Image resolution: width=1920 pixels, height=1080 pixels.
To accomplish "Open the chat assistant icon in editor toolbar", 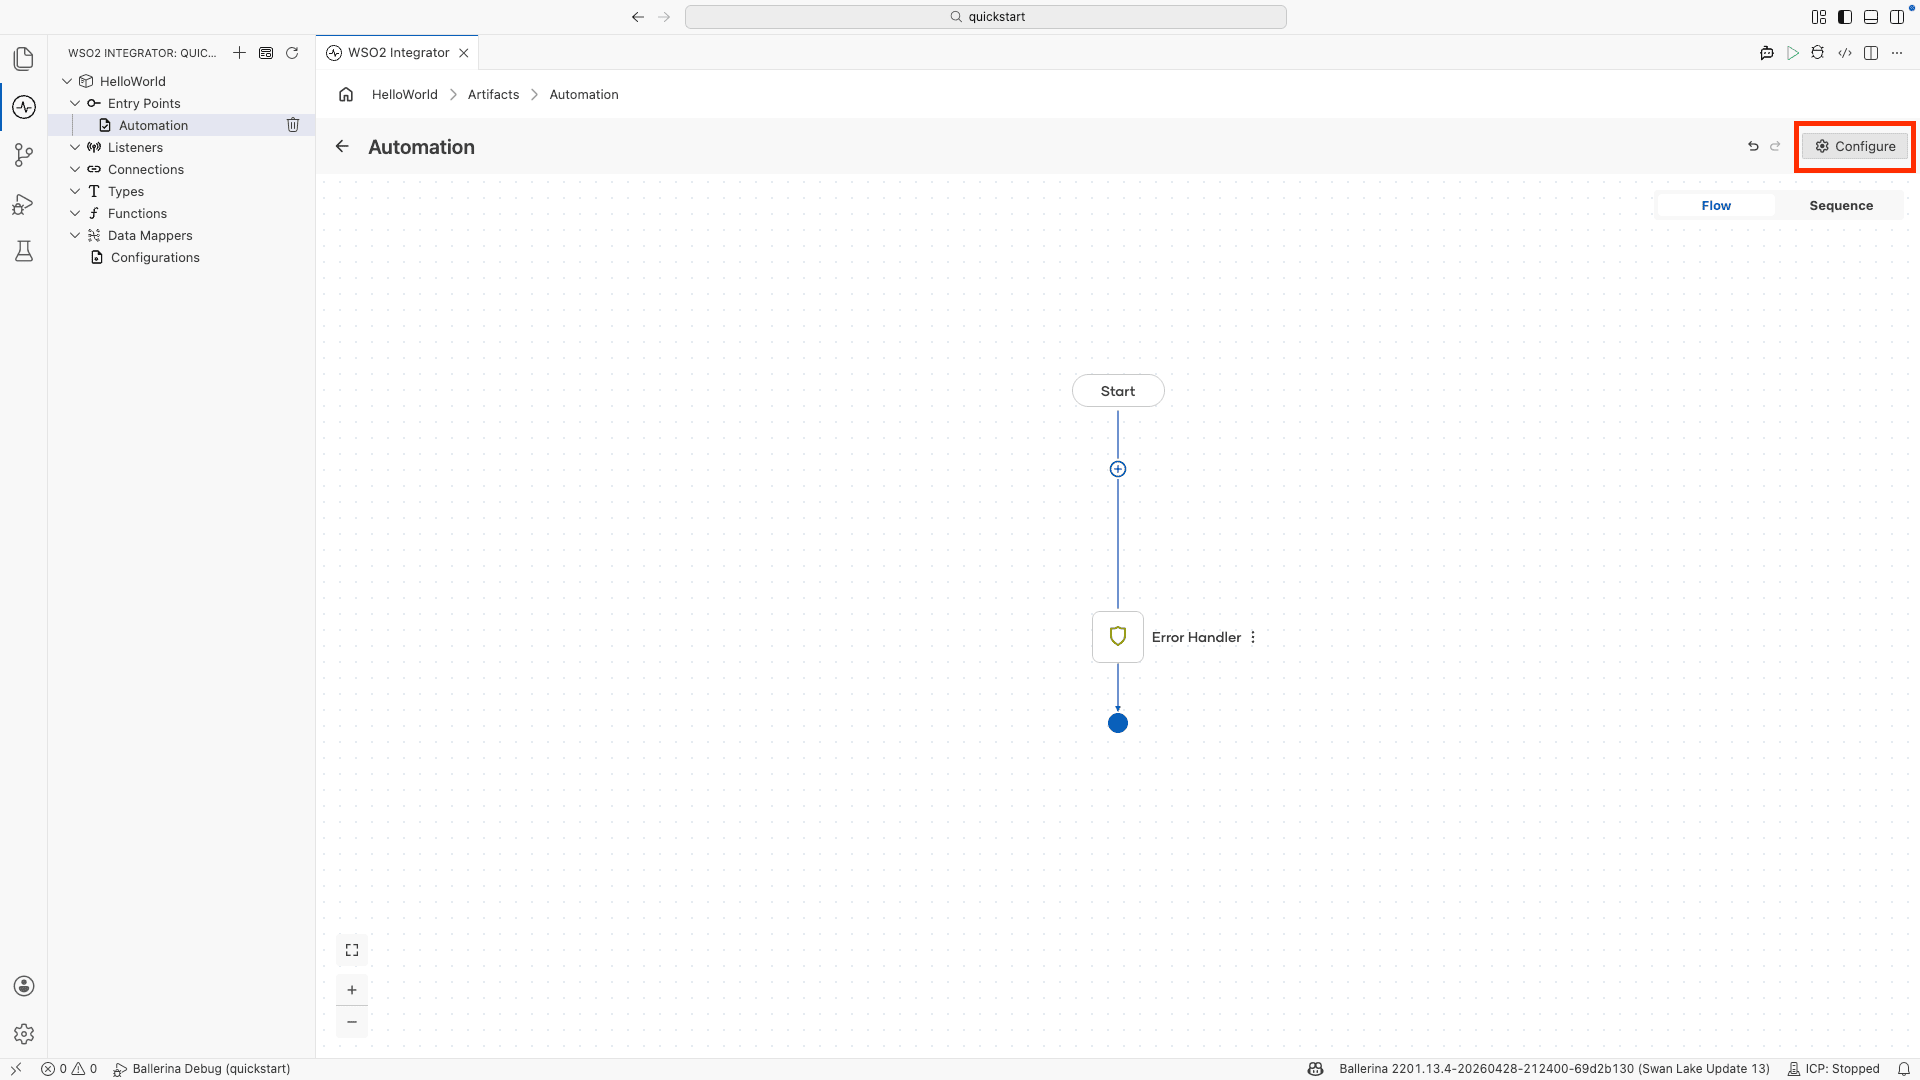I will 1767,53.
